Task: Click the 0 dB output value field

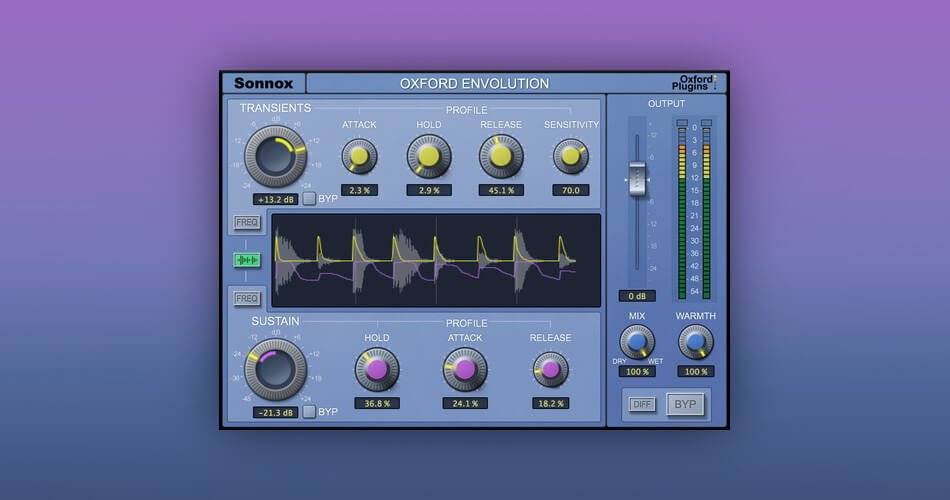Action: click(637, 296)
